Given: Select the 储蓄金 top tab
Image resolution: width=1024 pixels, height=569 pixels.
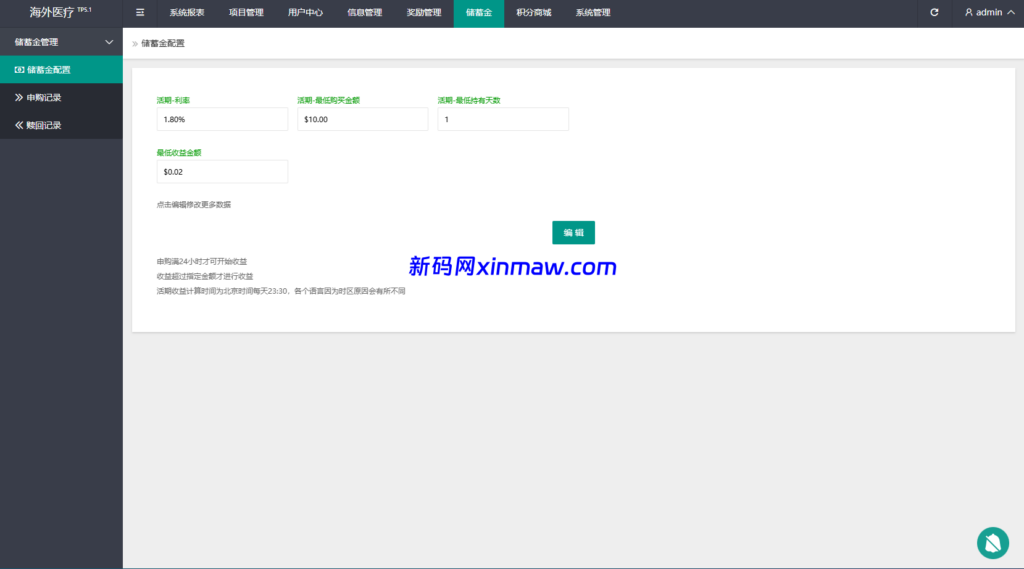Looking at the screenshot, I should (x=479, y=12).
